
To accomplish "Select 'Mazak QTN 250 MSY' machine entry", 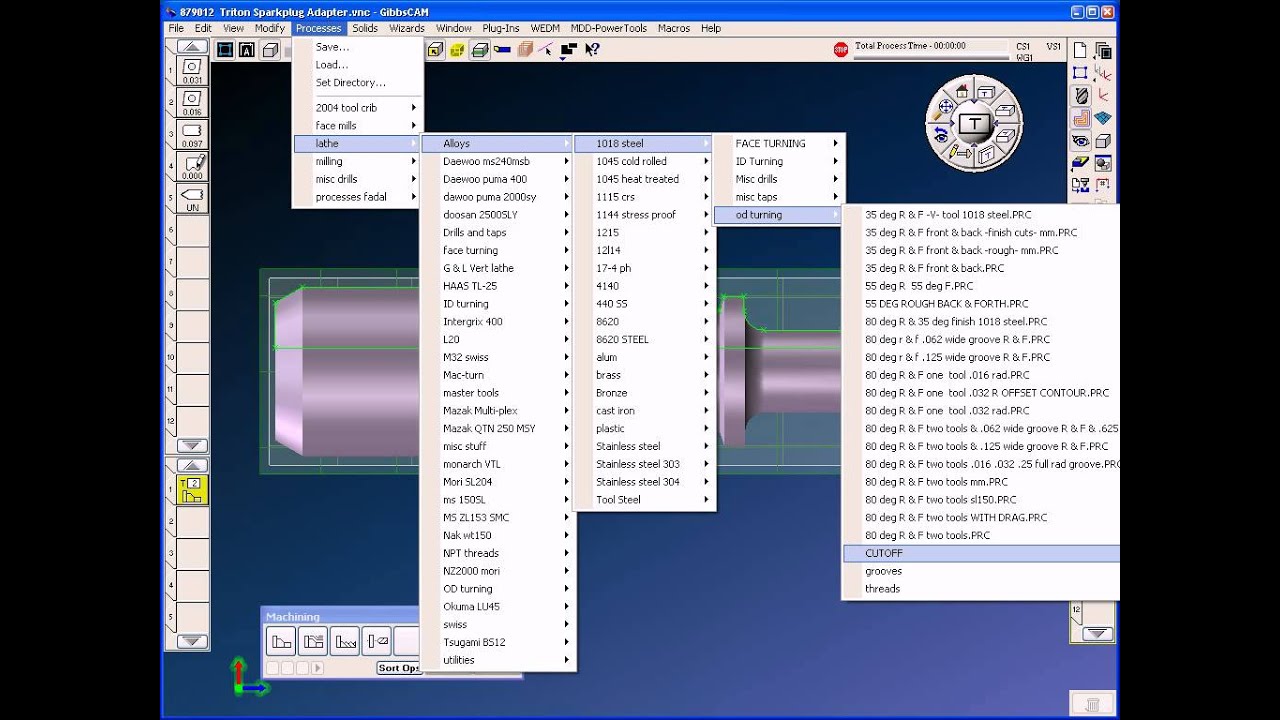I will click(496, 428).
